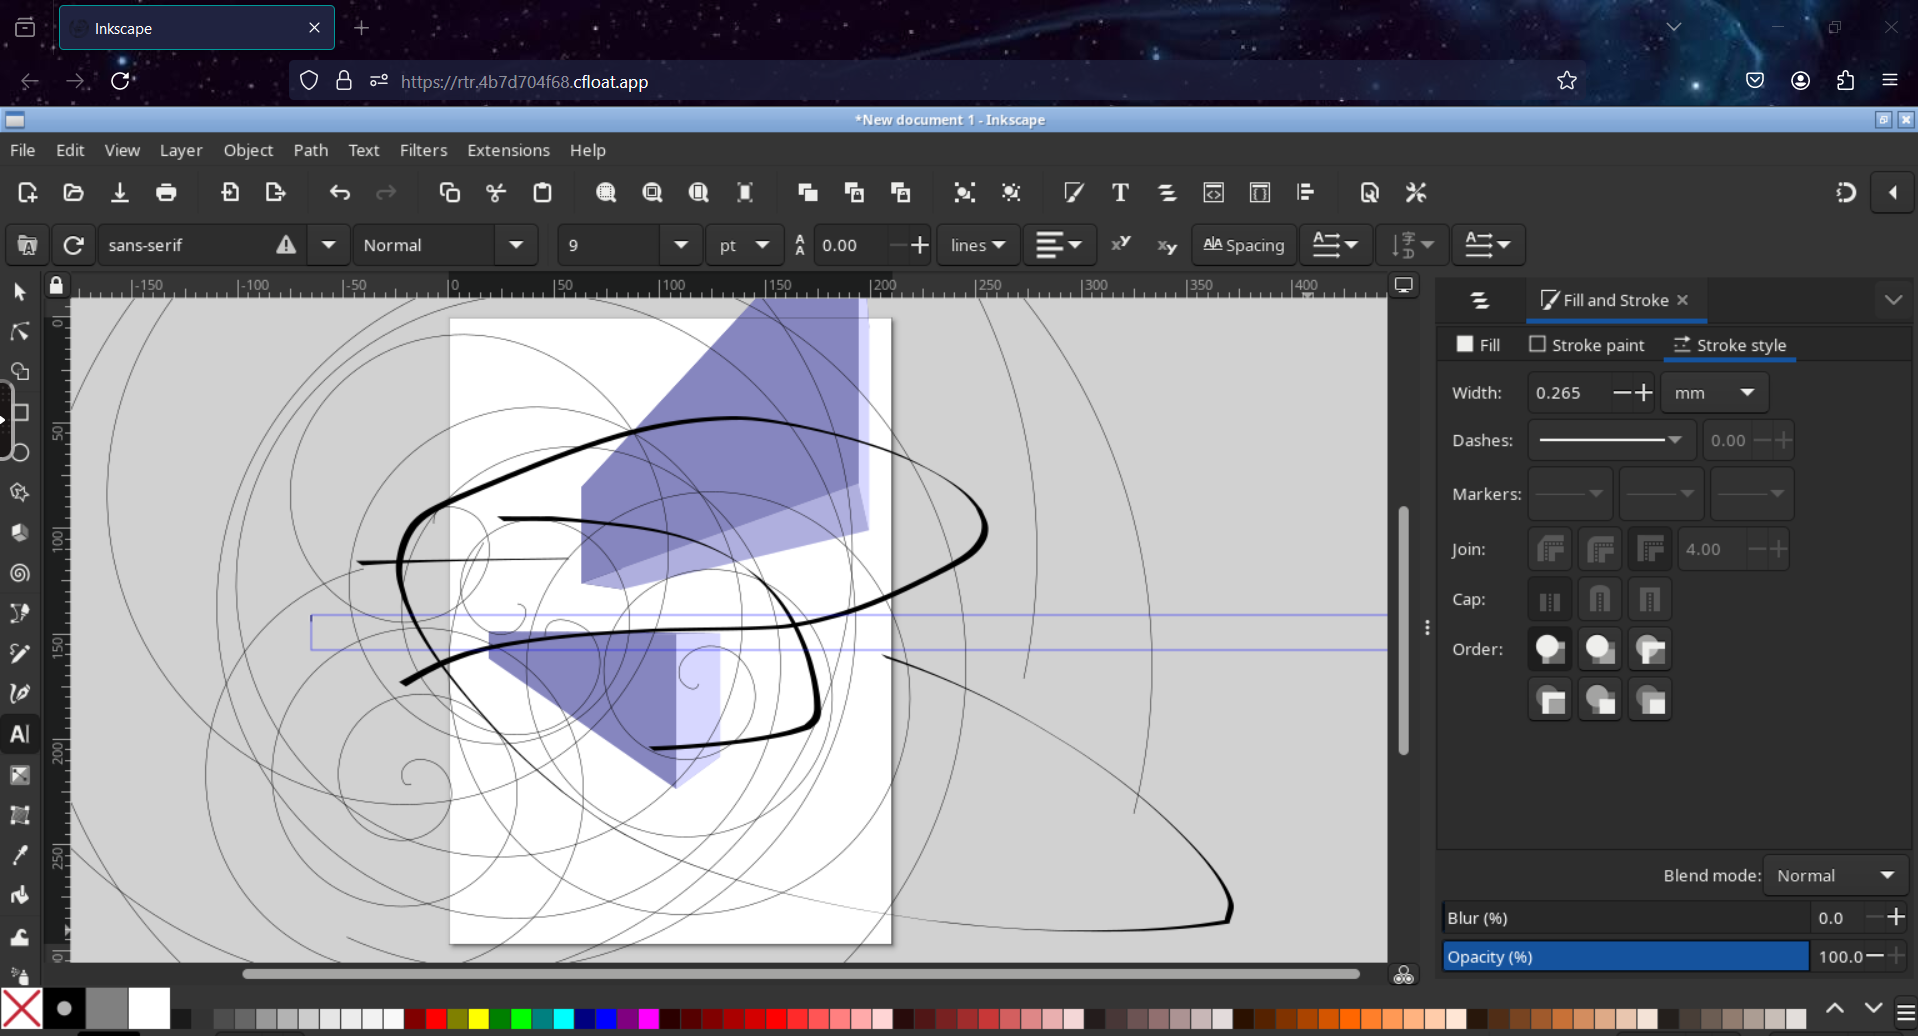The width and height of the screenshot is (1918, 1036).
Task: Open the Extensions menu
Action: [508, 150]
